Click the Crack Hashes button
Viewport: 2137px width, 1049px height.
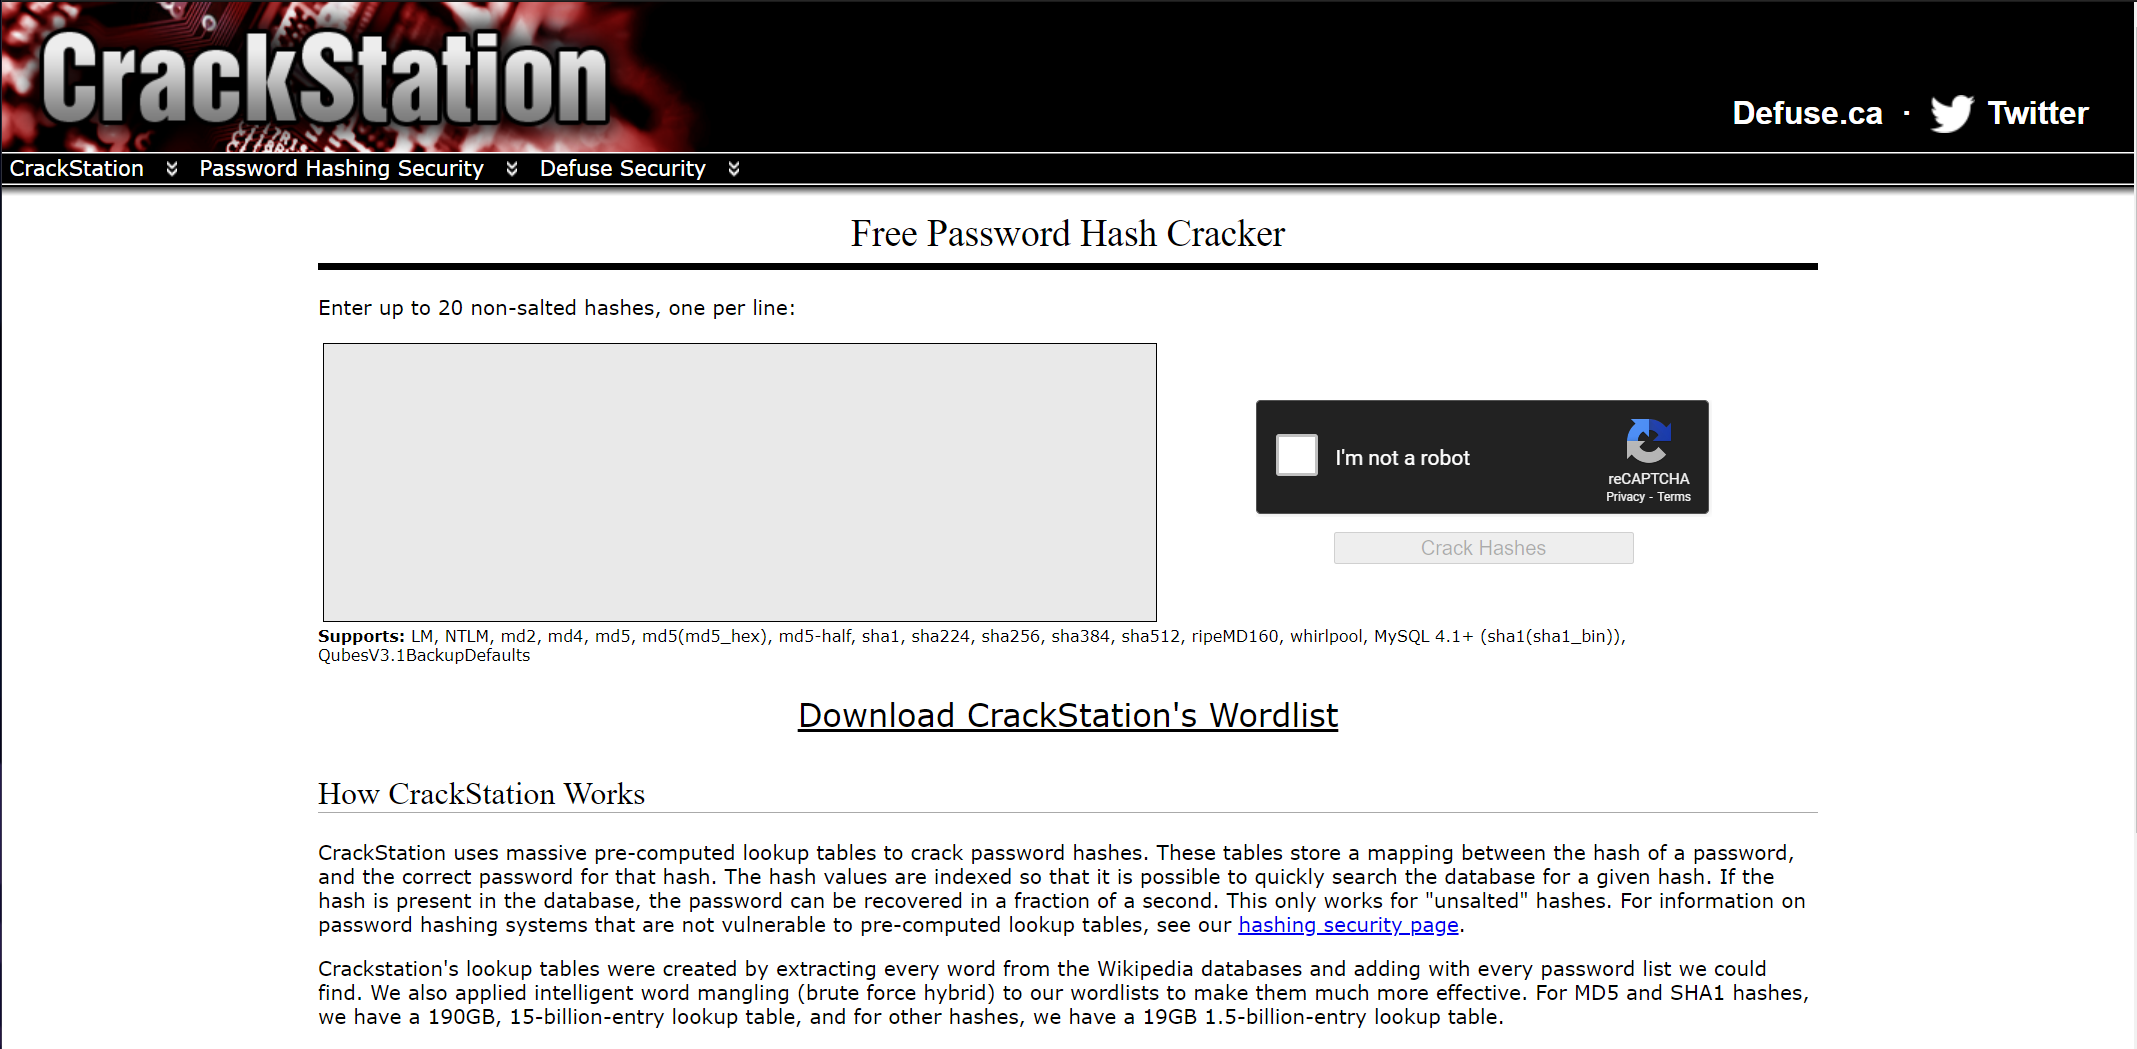click(x=1483, y=548)
